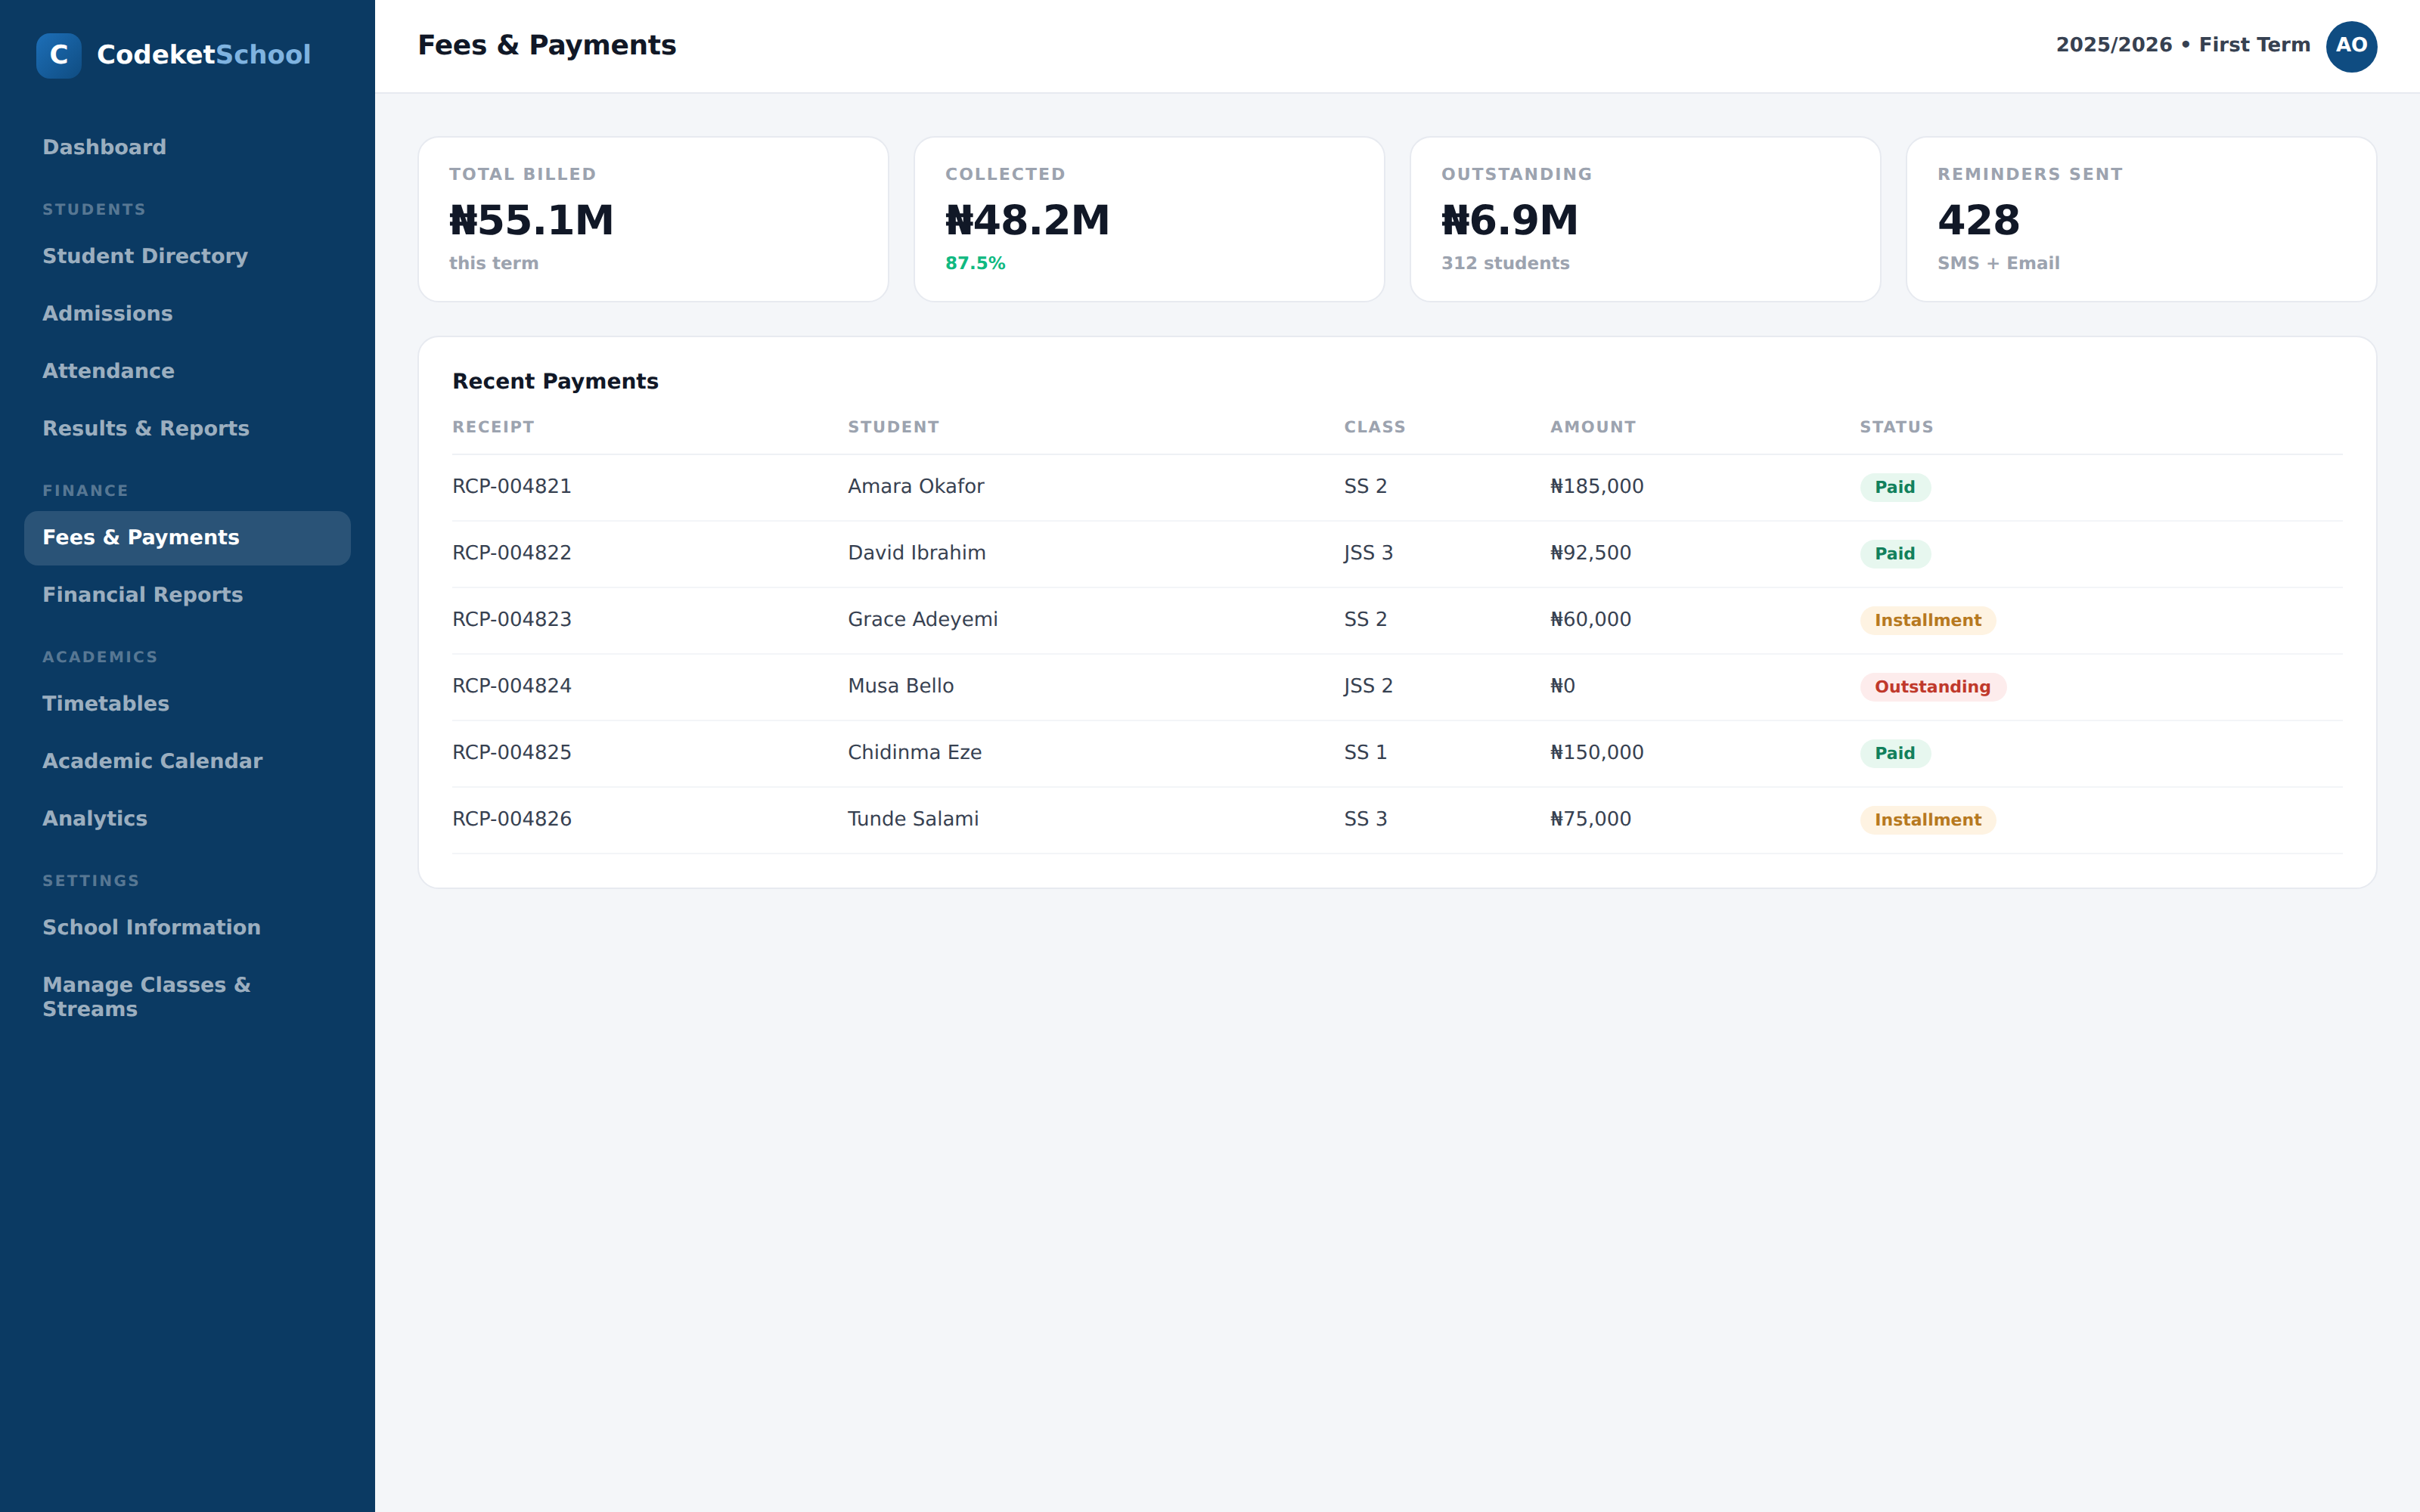This screenshot has width=2420, height=1512.
Task: Click receipt RCP-004826
Action: (x=512, y=819)
